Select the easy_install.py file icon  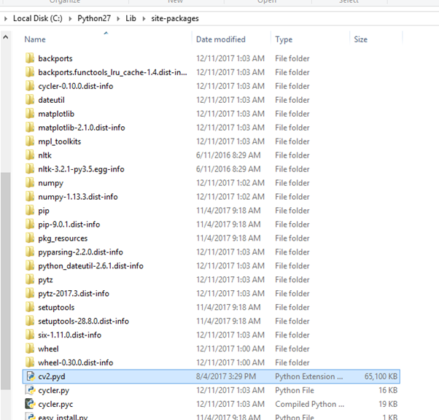30,416
